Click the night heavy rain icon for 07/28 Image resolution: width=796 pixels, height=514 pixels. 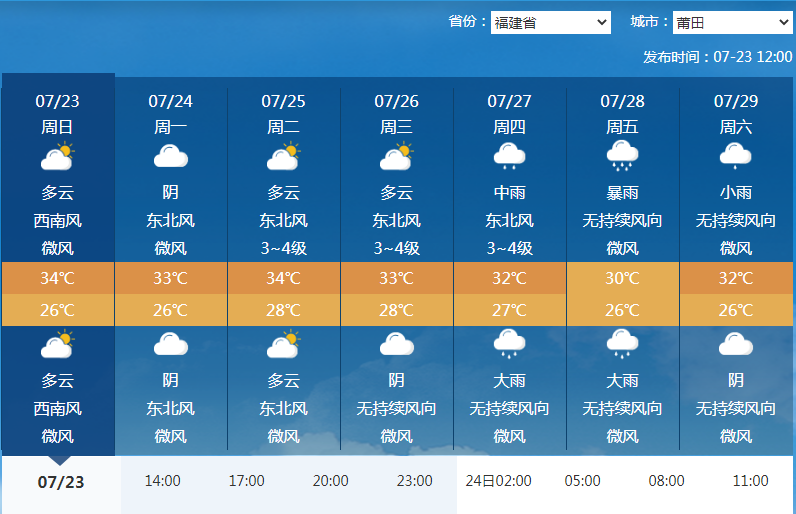click(x=622, y=345)
